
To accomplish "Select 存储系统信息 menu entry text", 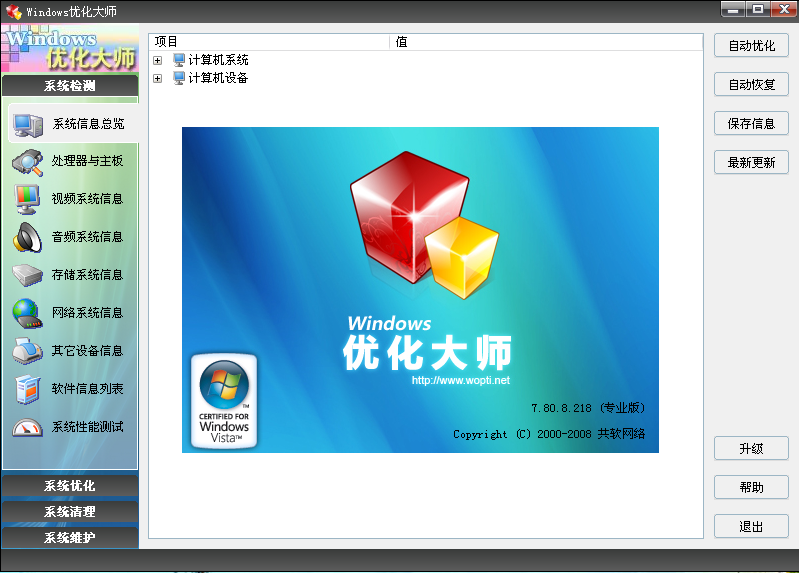I will tap(87, 275).
